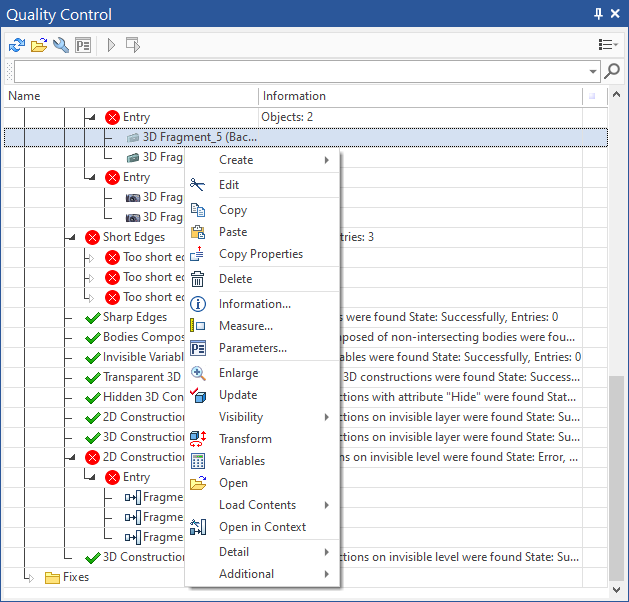Click the Name column header
Viewport: 629px width, 602px height.
[131, 96]
